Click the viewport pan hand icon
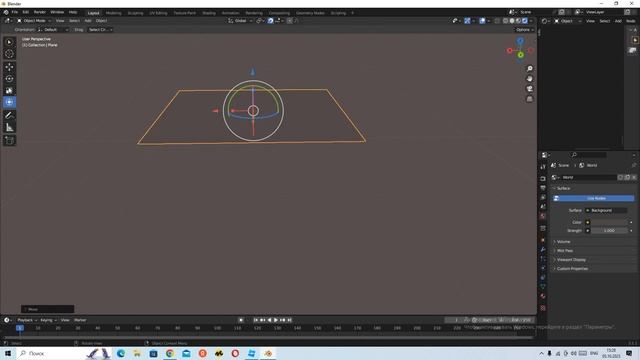This screenshot has height=360, width=640. tap(529, 79)
